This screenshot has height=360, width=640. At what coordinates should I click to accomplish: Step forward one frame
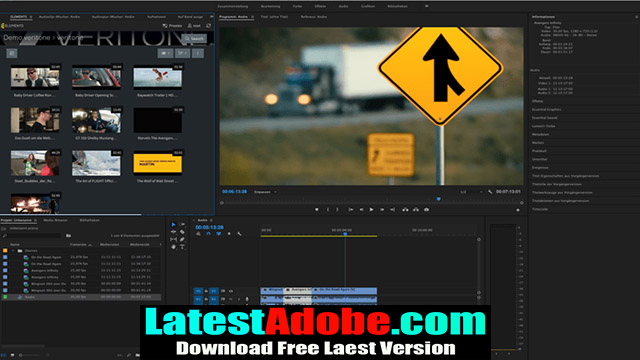(382, 210)
